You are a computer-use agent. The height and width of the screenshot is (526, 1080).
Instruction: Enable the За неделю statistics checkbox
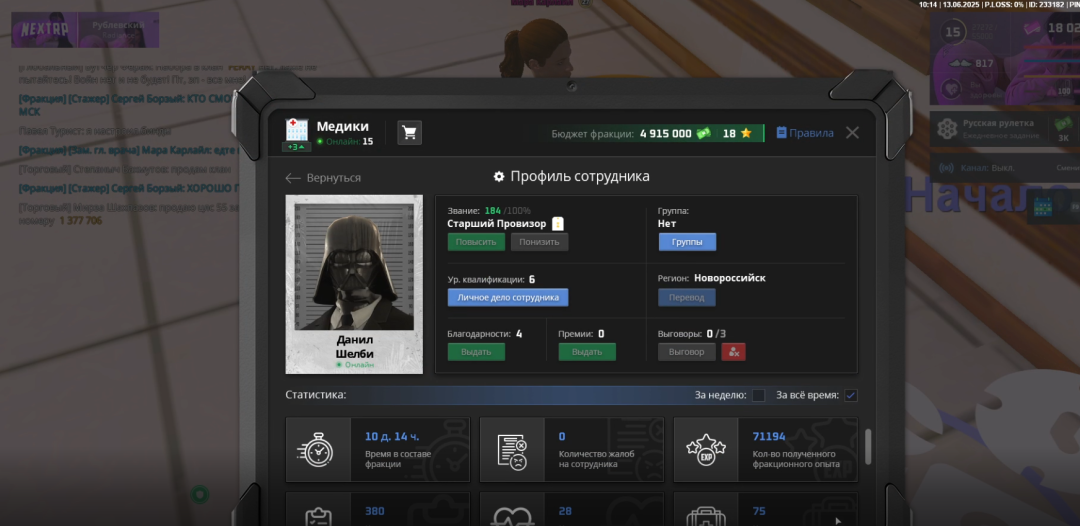point(758,395)
